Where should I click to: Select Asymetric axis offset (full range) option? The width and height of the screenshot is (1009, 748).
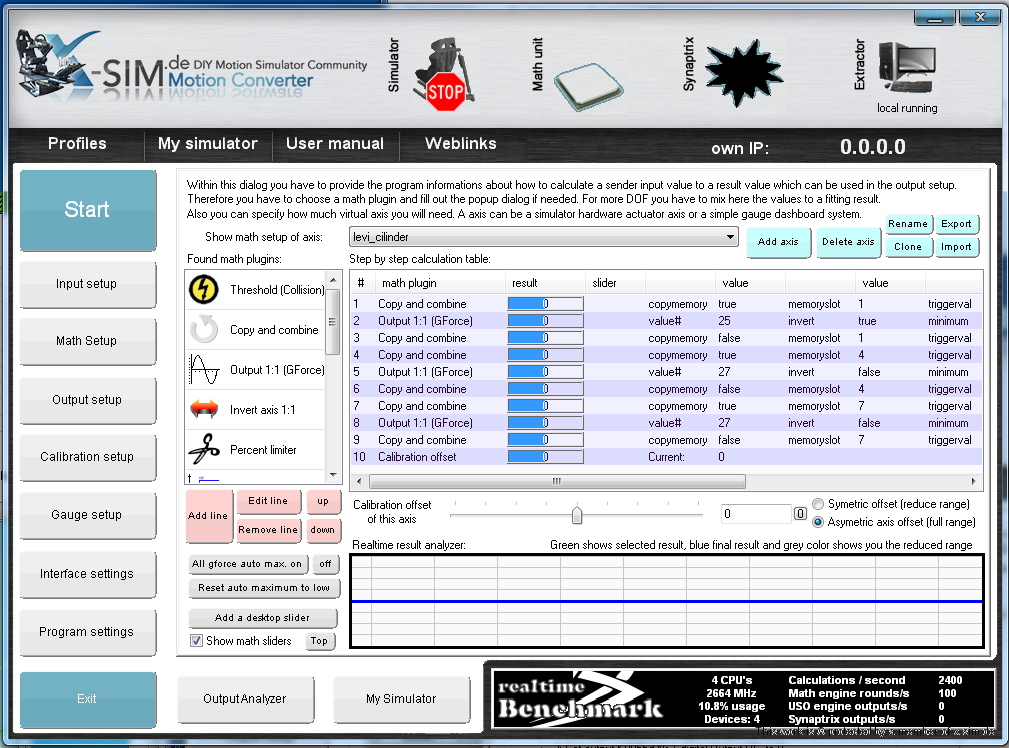coord(819,522)
